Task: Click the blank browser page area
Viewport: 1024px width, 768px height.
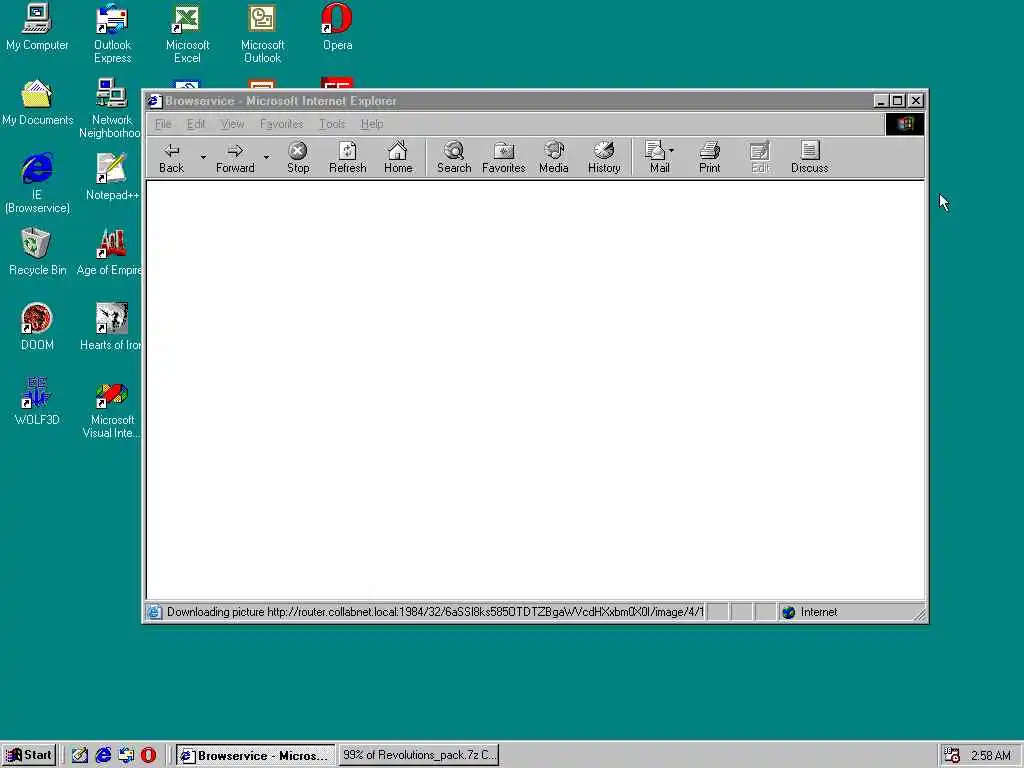Action: click(536, 390)
